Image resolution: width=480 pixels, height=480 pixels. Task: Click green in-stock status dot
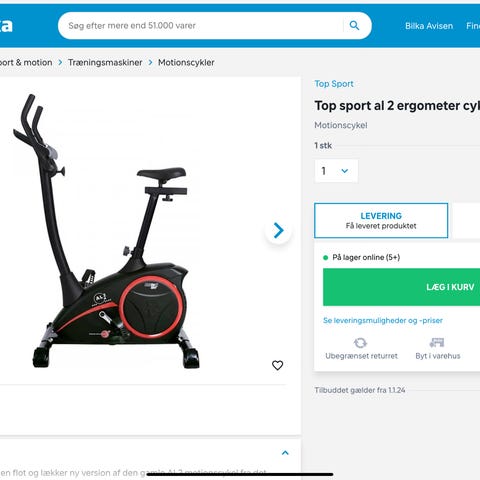pos(326,258)
